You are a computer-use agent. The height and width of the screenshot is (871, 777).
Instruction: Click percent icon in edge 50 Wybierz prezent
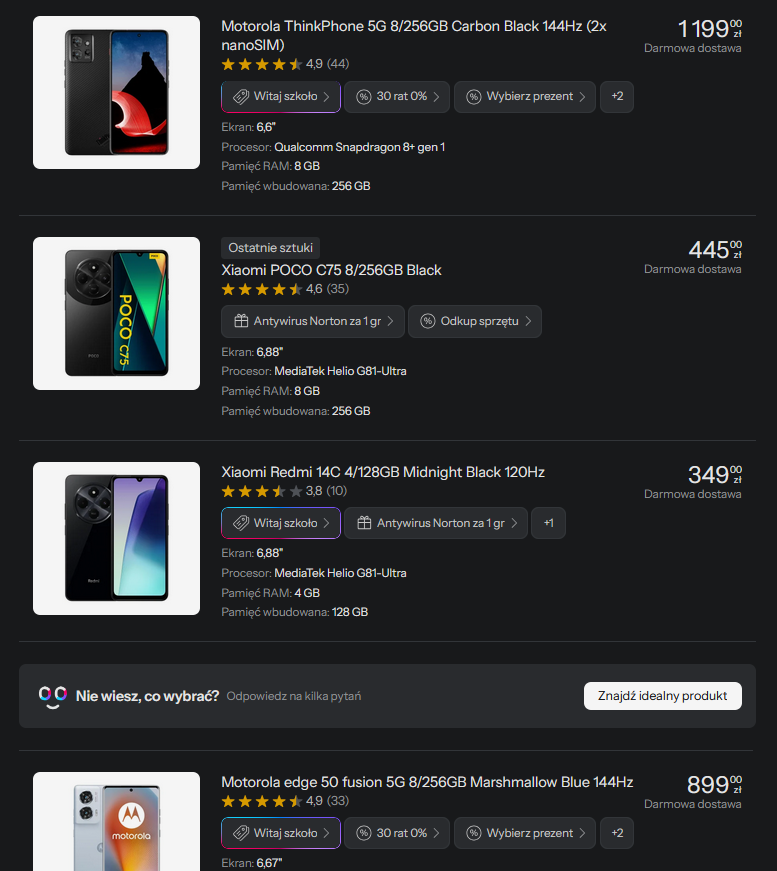coord(473,833)
